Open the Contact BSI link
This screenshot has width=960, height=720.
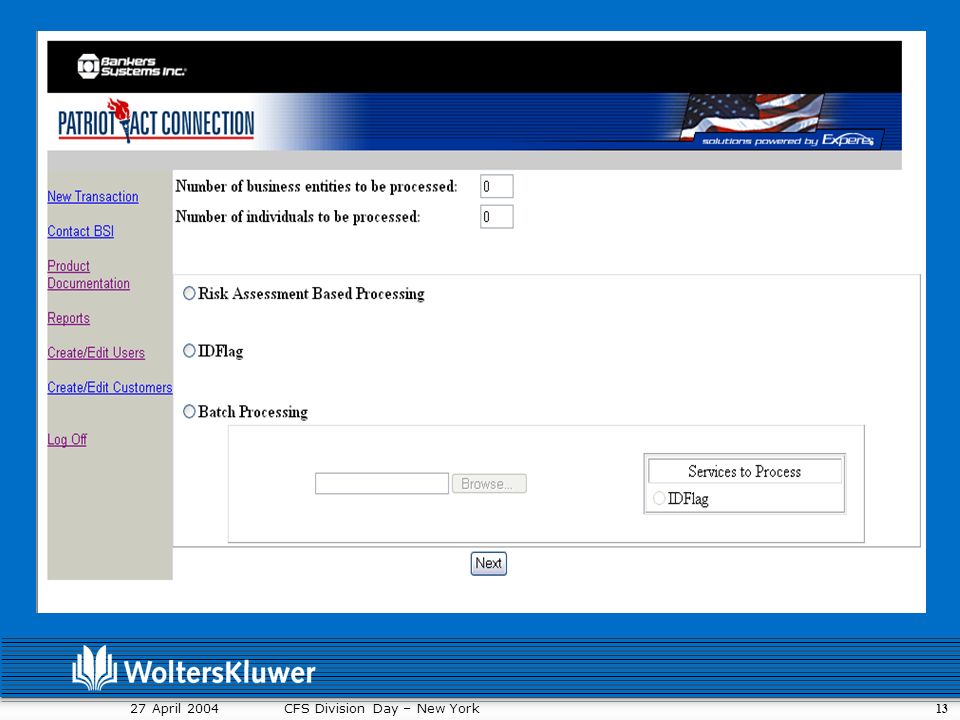tap(81, 231)
